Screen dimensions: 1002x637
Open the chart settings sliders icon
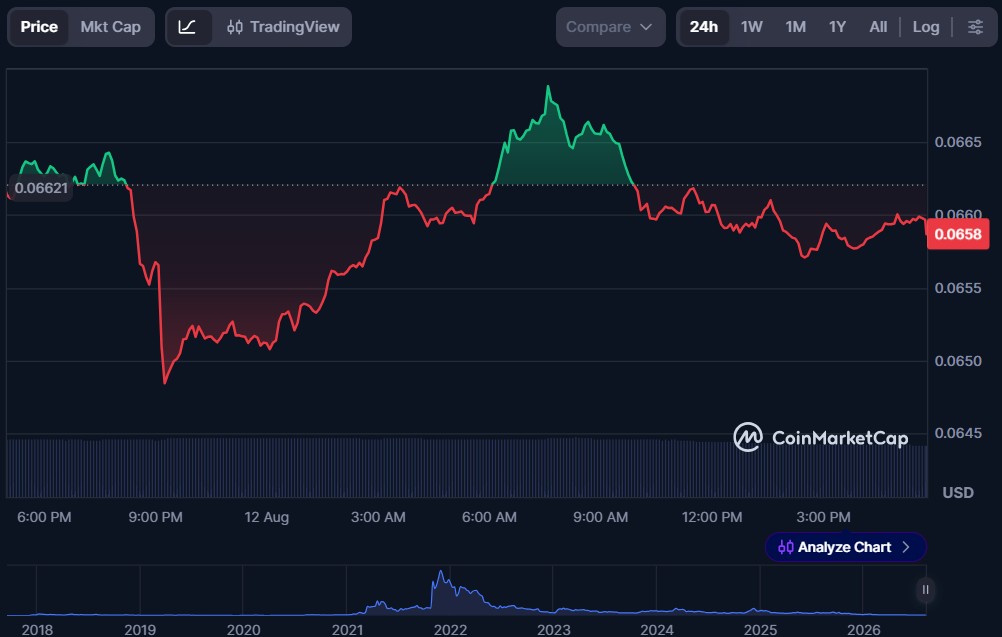pos(975,27)
